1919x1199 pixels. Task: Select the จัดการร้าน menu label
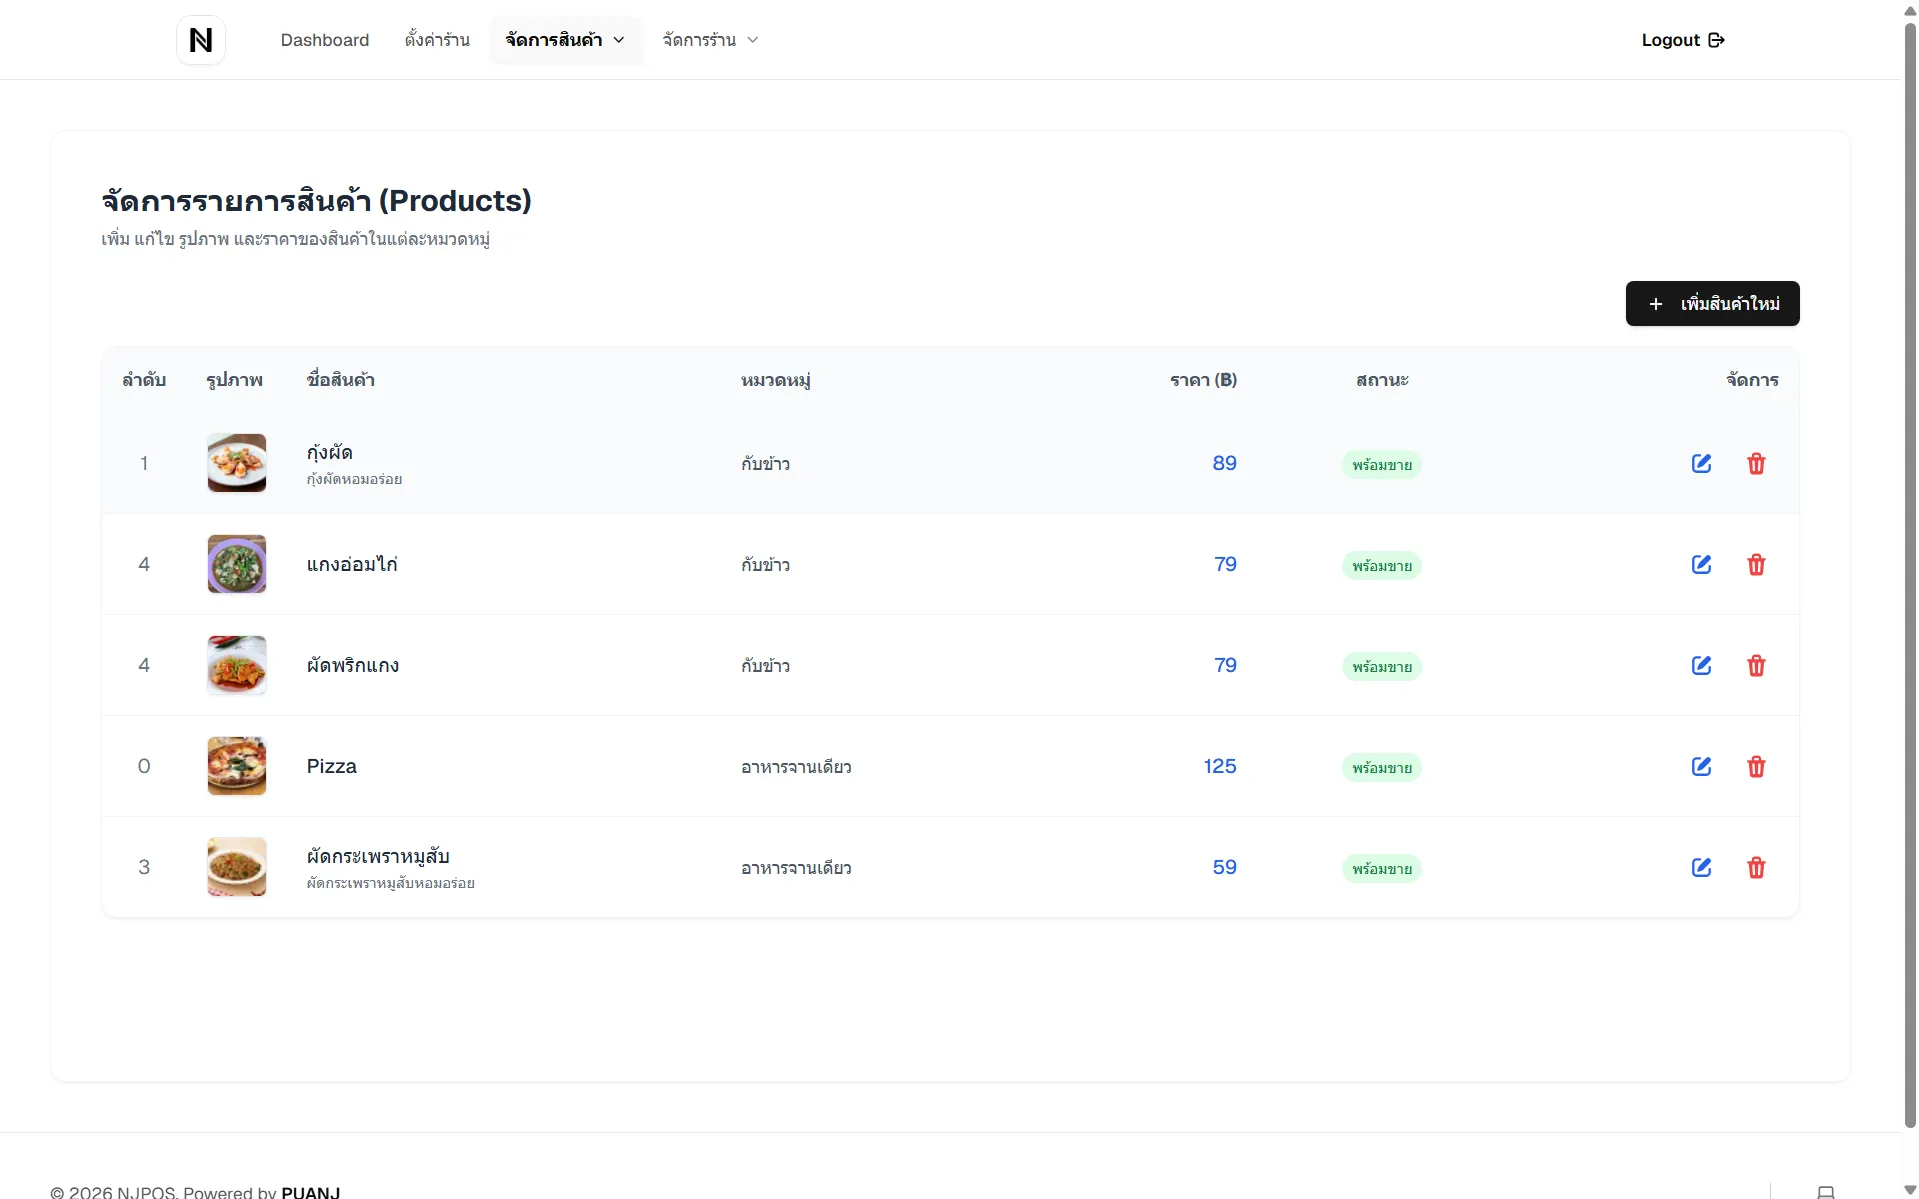(699, 40)
